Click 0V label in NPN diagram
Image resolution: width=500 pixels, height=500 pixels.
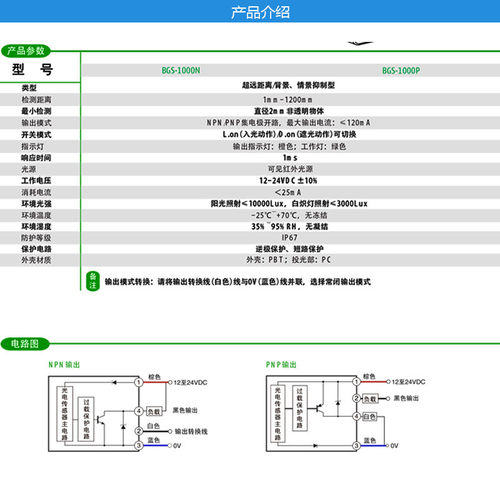177,446
